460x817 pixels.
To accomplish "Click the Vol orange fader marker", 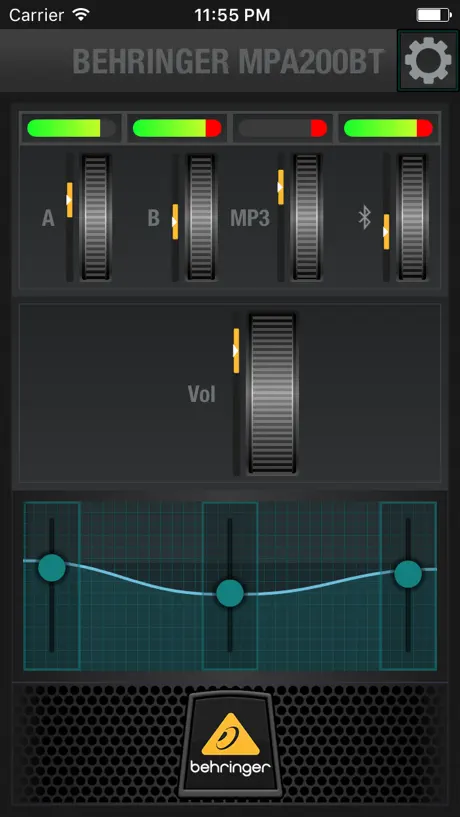I will click(236, 351).
